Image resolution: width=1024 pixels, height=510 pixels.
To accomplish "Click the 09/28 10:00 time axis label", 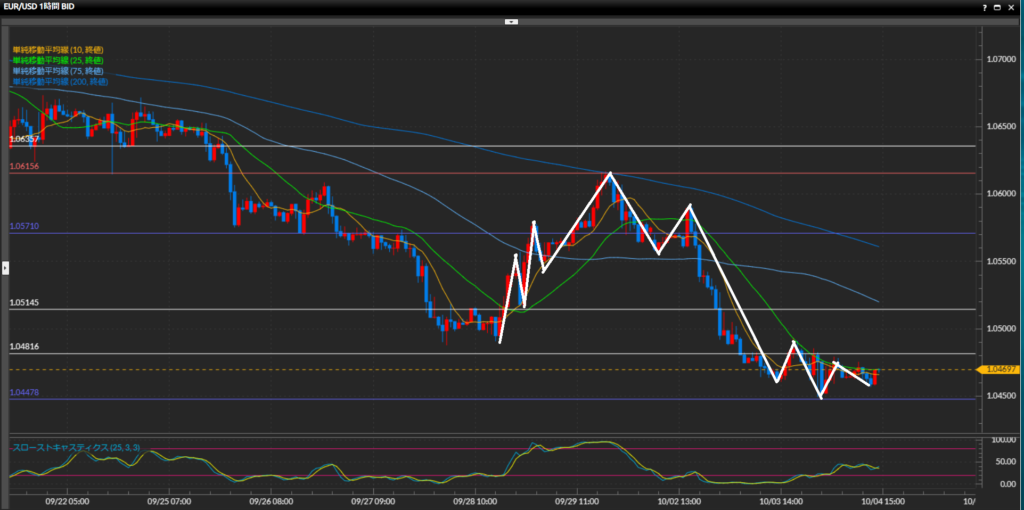I will coord(476,501).
